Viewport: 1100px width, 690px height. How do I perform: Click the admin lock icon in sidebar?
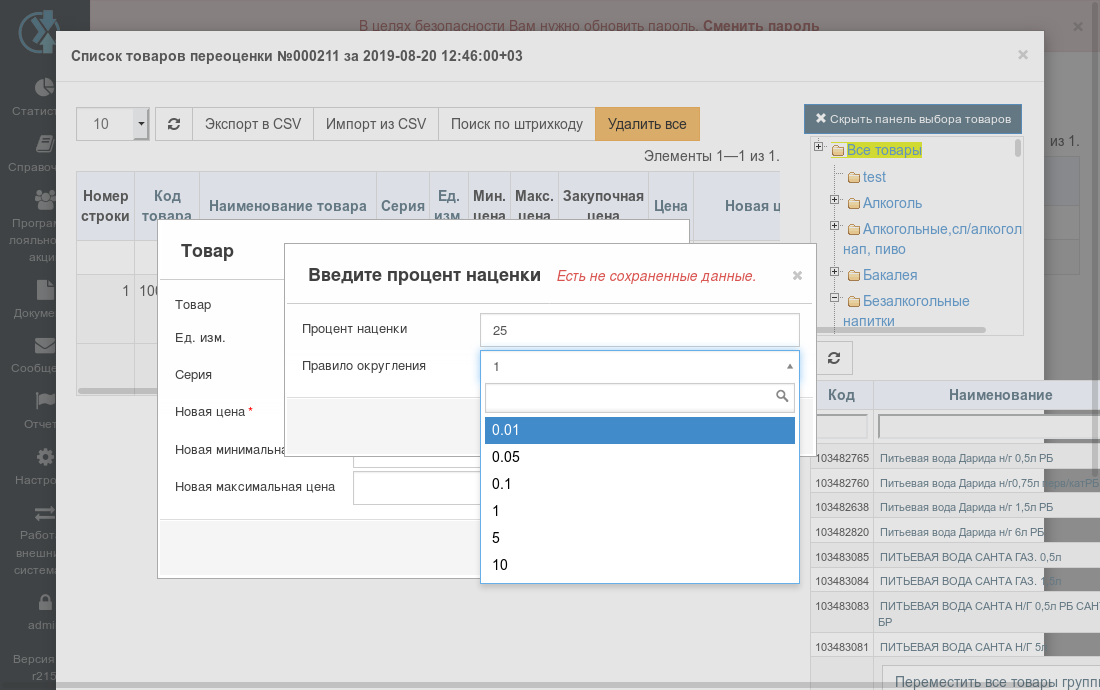45,602
